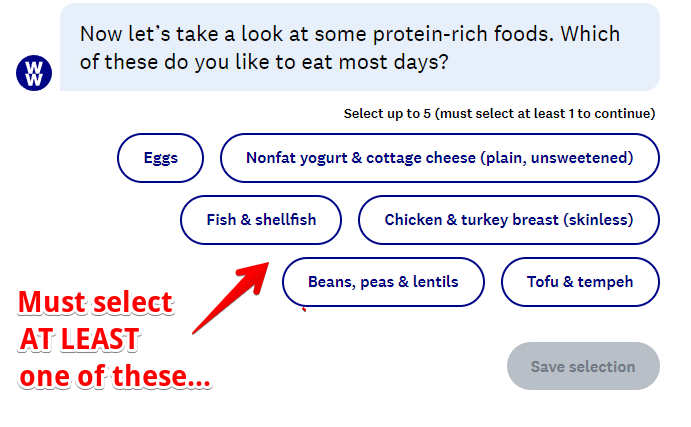Click the 'Select up to 5' instruction text
This screenshot has height=427, width=691.
[x=499, y=114]
